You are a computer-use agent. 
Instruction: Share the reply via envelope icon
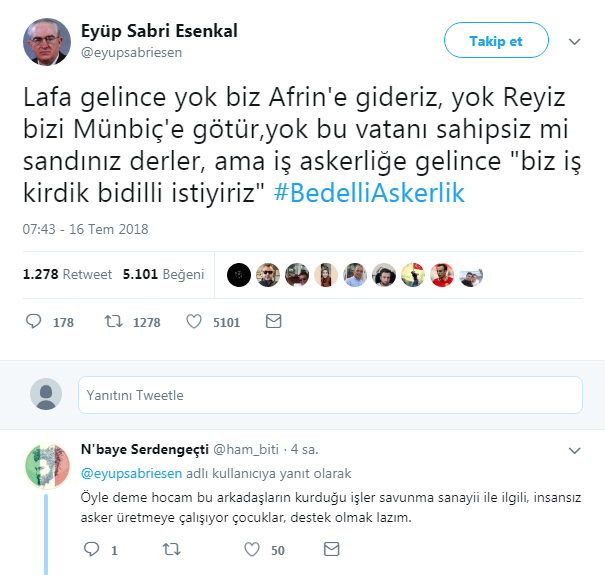click(x=331, y=549)
